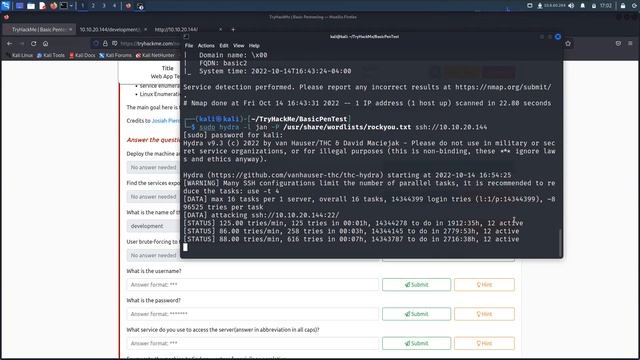This screenshot has height=360, width=640.
Task: Launch the text editor panel icon
Action: [x=42, y=6]
